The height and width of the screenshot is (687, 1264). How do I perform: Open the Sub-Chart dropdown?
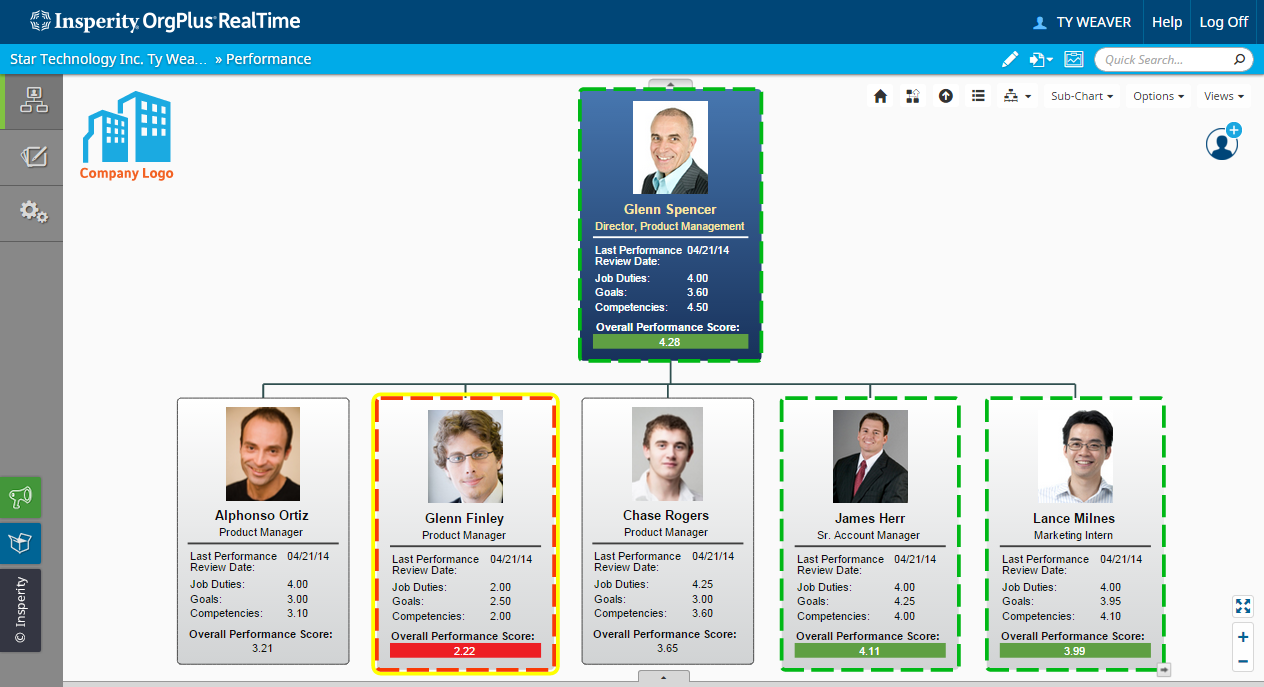point(1081,97)
